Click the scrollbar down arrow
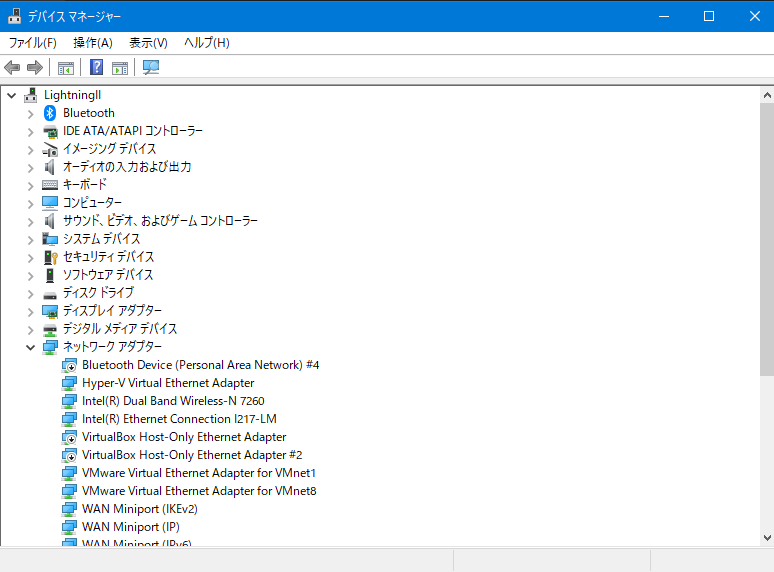The image size is (774, 572). [767, 538]
